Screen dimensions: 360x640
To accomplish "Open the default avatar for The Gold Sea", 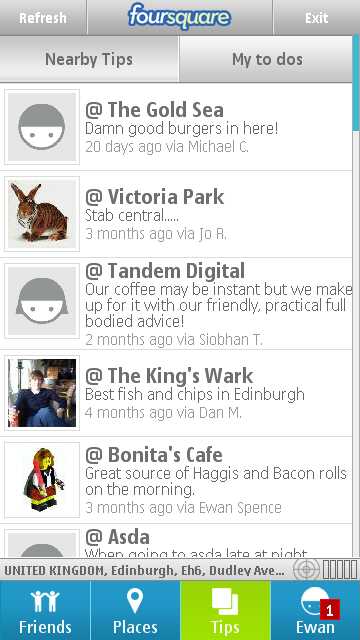I will pos(42,127).
